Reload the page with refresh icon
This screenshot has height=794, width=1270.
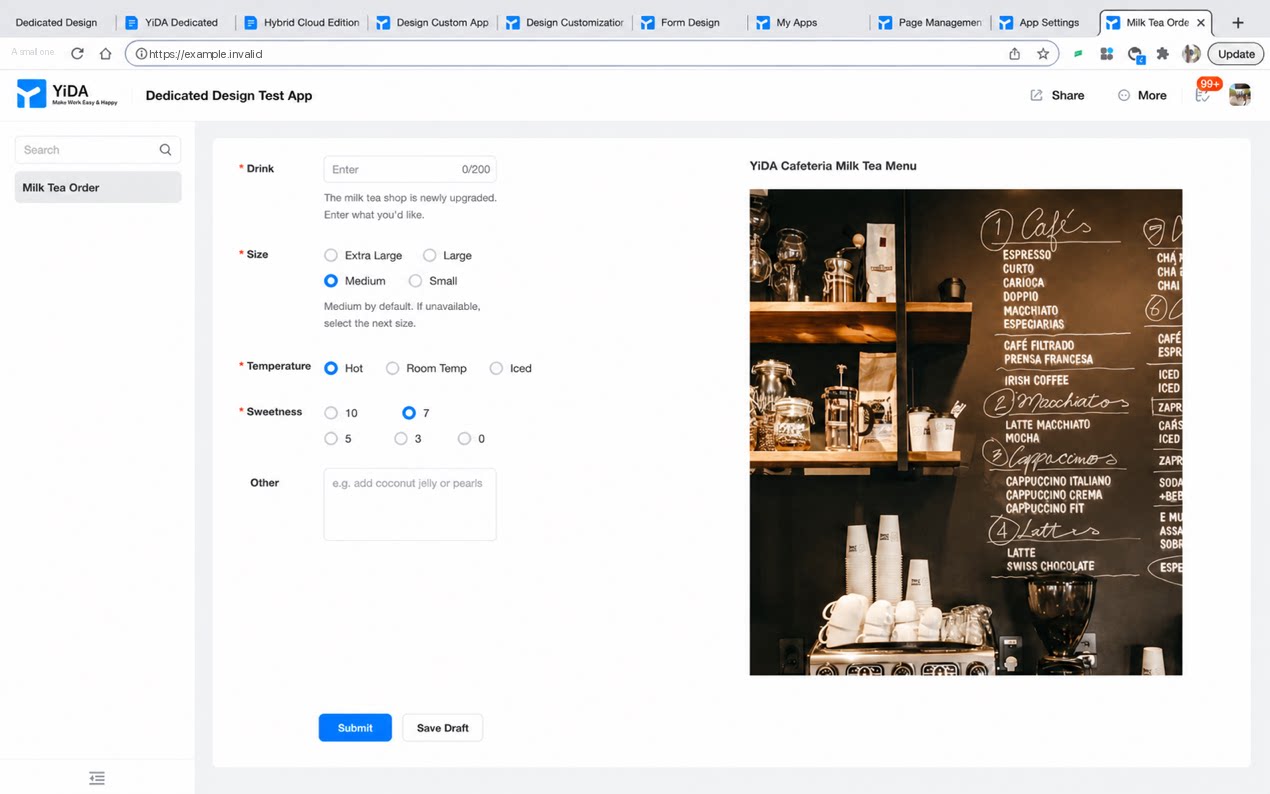click(x=77, y=53)
